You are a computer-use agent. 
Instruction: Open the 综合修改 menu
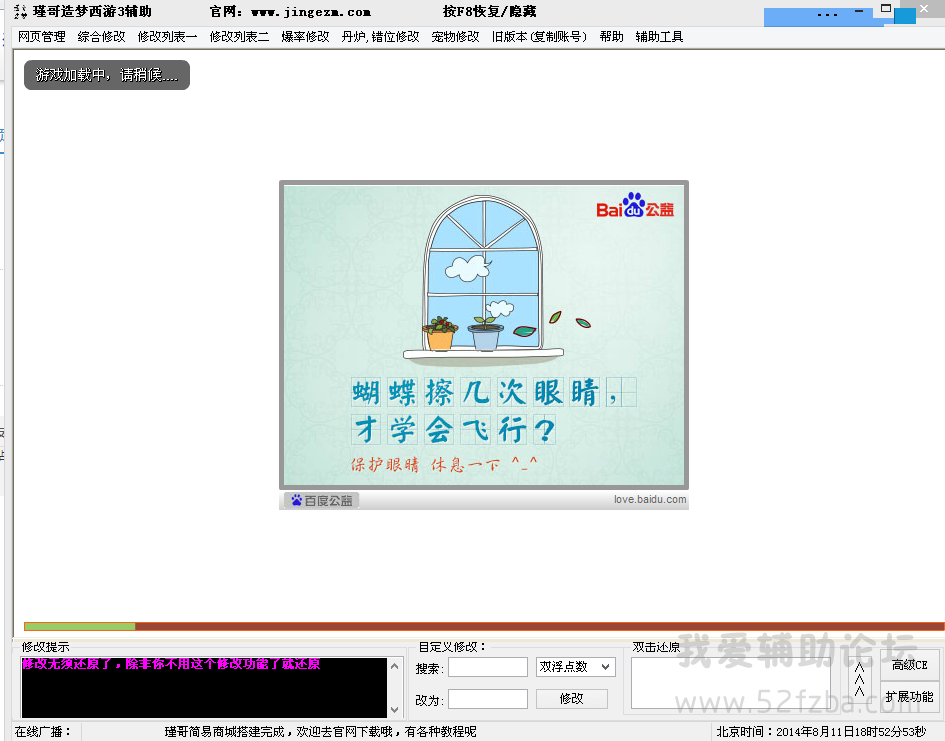click(x=101, y=37)
